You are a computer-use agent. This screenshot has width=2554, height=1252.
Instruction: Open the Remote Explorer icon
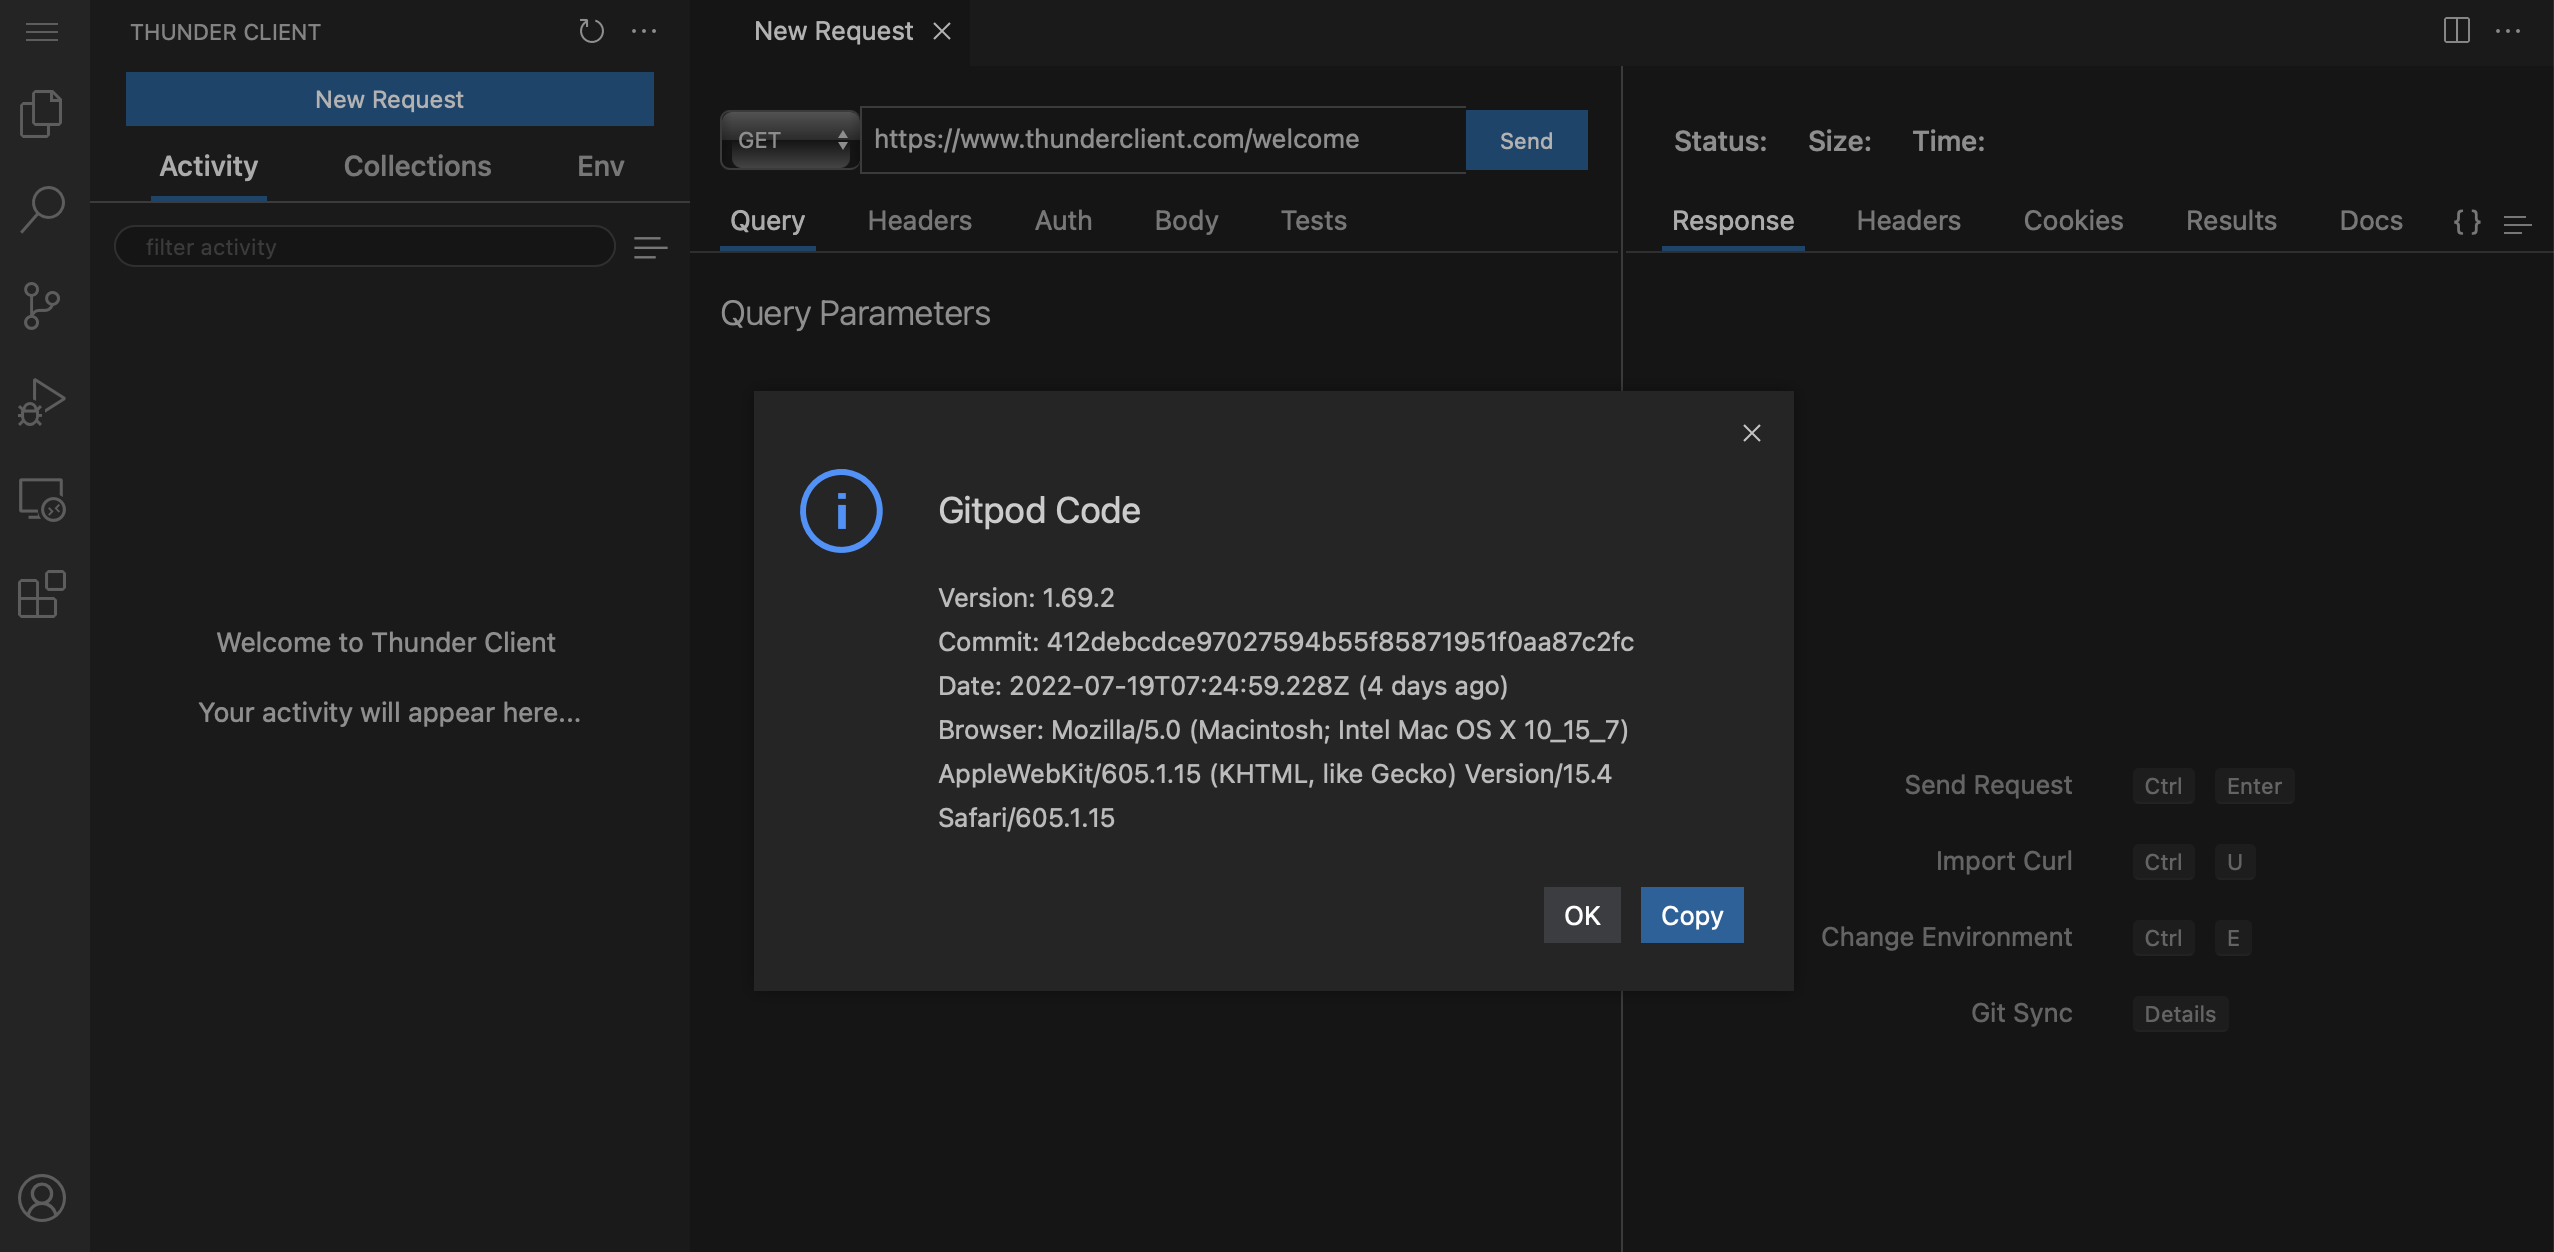coord(41,499)
